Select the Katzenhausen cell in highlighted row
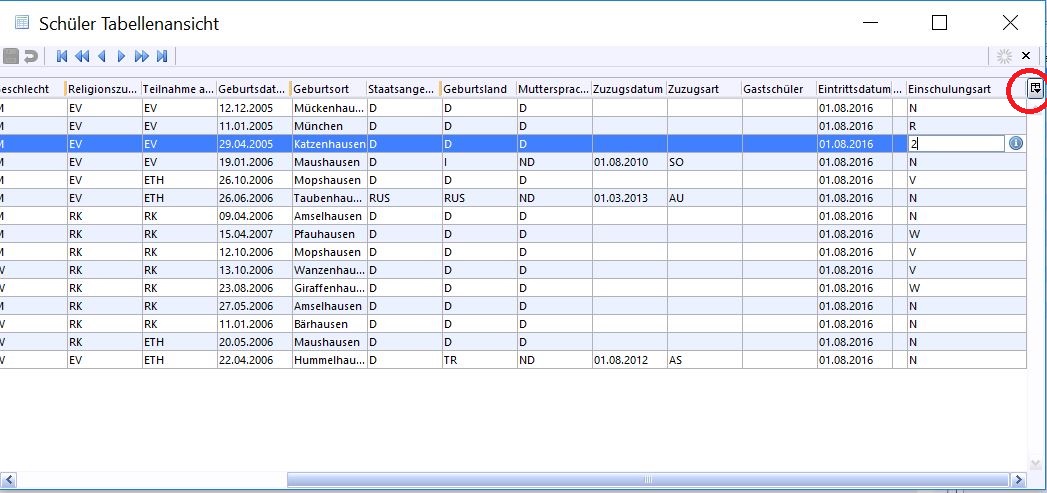This screenshot has height=493, width=1047. pyautogui.click(x=329, y=144)
